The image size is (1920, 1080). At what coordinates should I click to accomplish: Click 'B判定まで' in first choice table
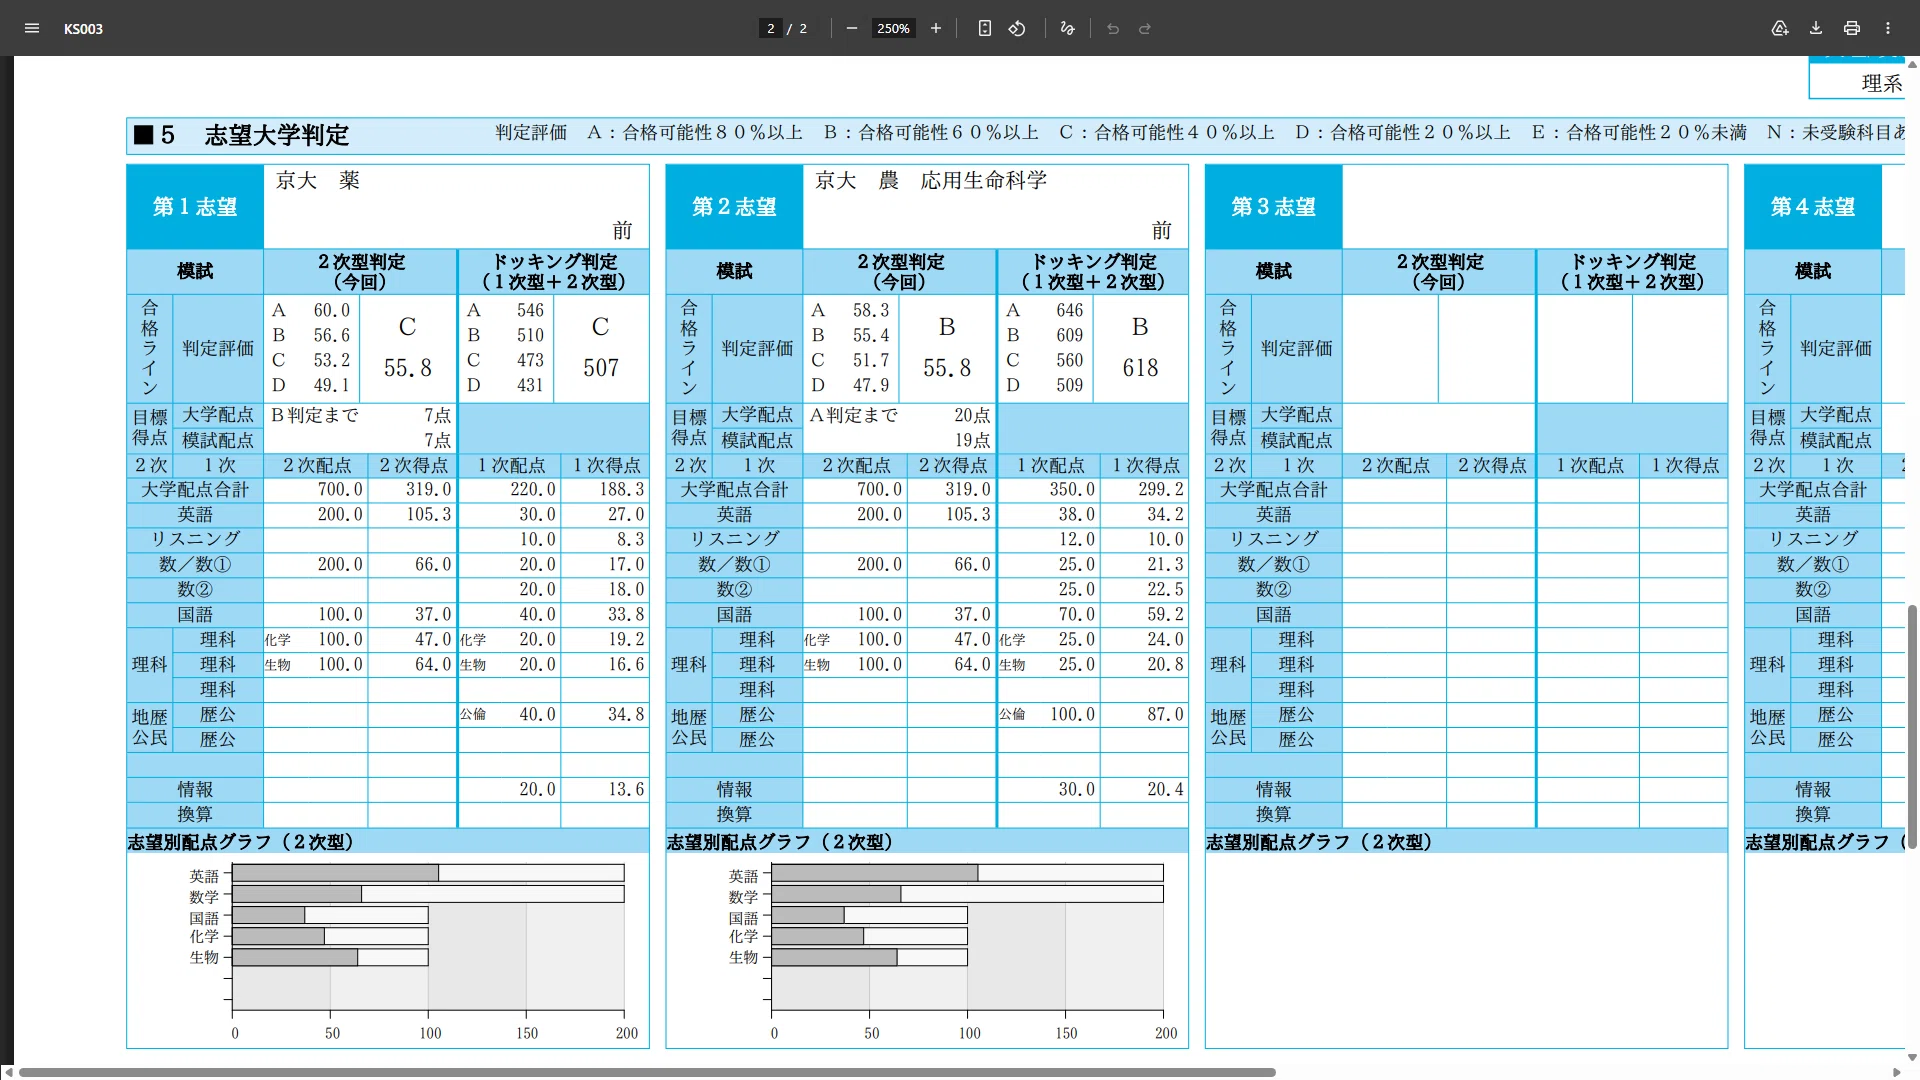point(314,415)
